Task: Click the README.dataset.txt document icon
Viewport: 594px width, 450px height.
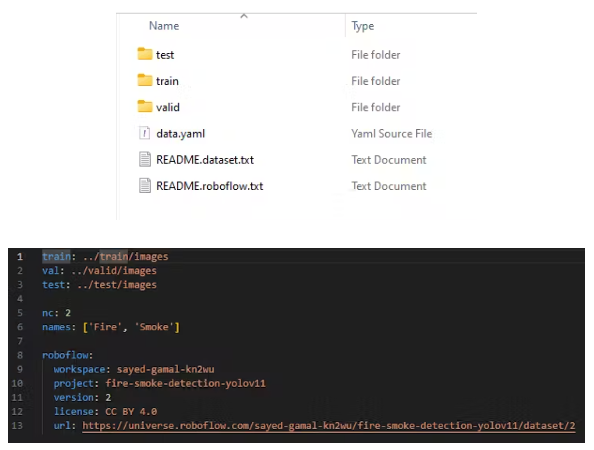Action: [x=144, y=159]
